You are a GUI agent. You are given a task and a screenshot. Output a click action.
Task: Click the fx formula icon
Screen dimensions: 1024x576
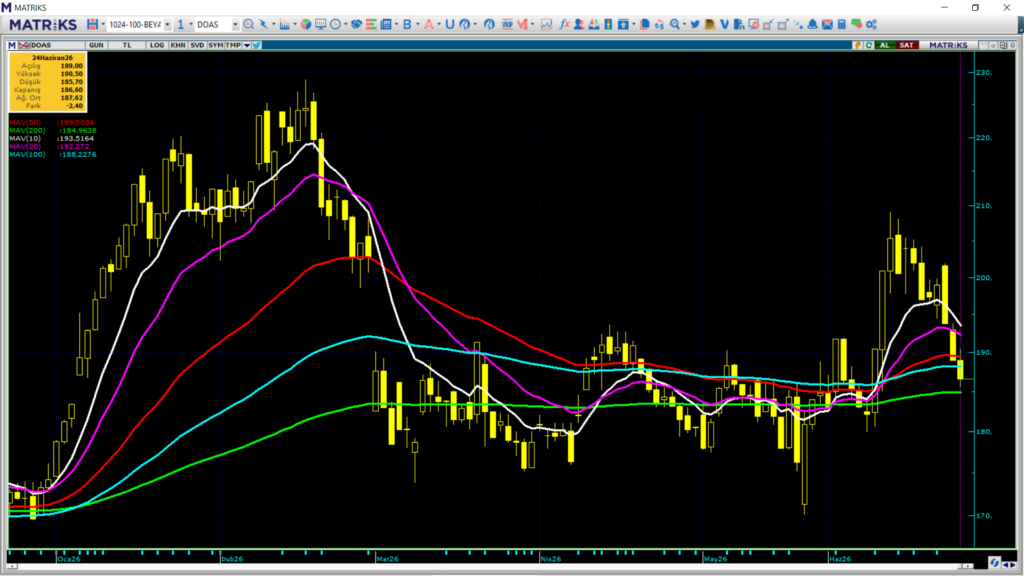coord(564,24)
